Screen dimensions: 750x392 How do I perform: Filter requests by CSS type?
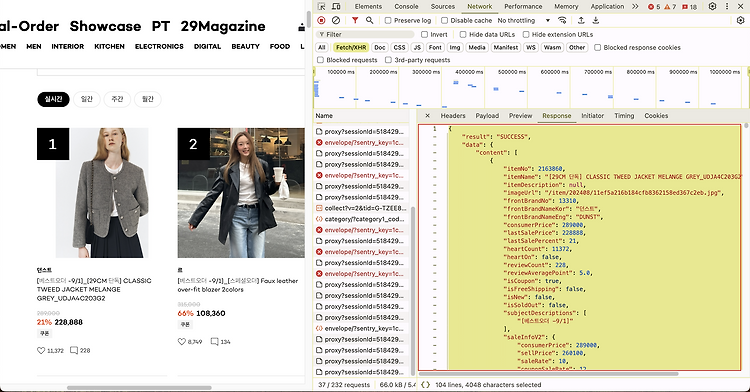coord(399,47)
